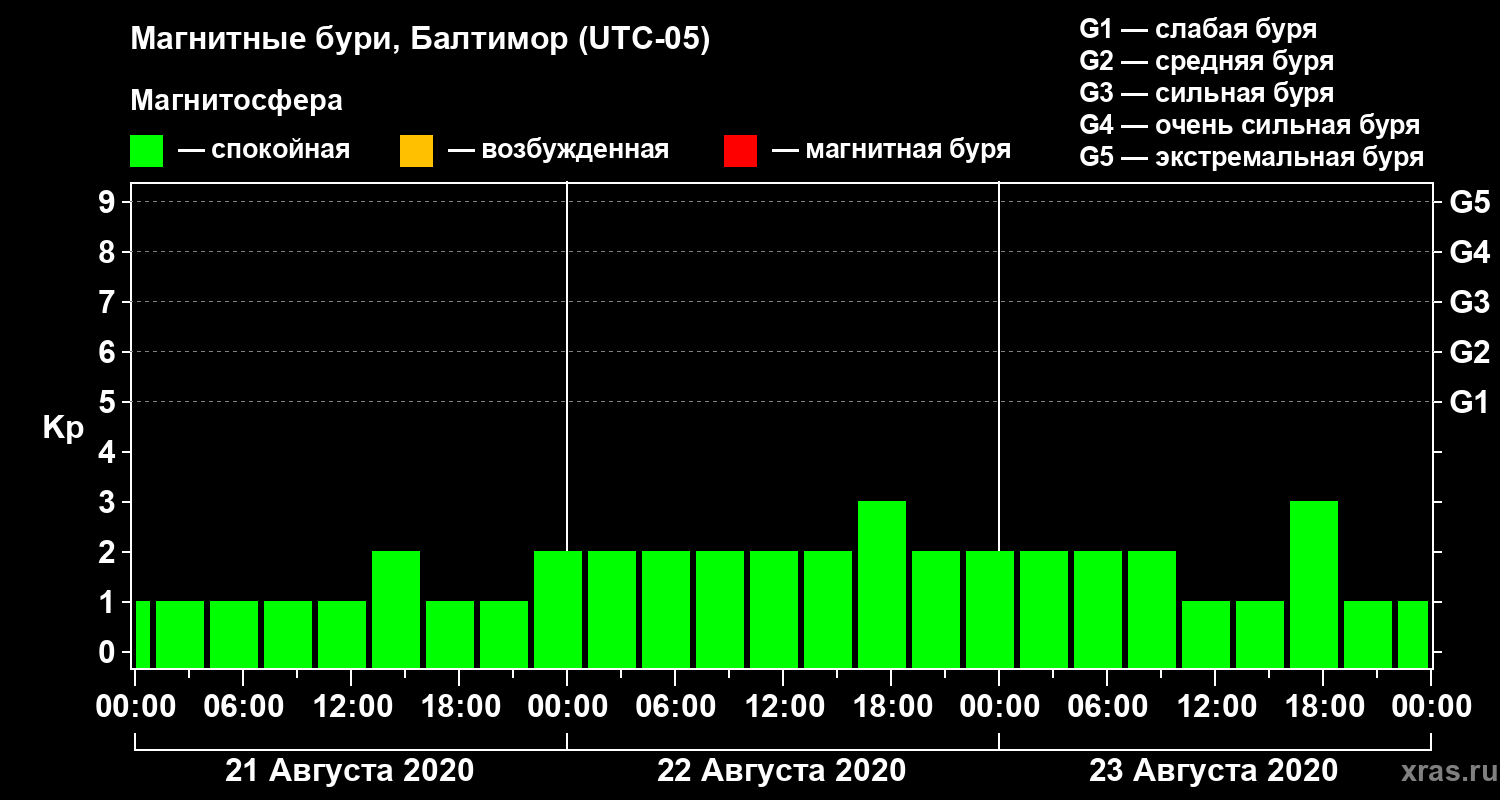Image resolution: width=1500 pixels, height=800 pixels.
Task: Click the '21 Августа 2020' date label
Action: pyautogui.click(x=349, y=771)
